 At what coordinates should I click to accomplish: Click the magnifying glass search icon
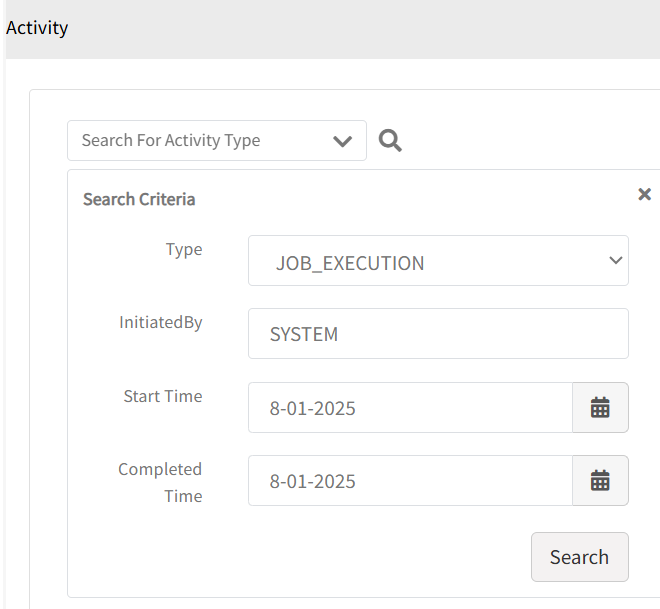click(390, 141)
